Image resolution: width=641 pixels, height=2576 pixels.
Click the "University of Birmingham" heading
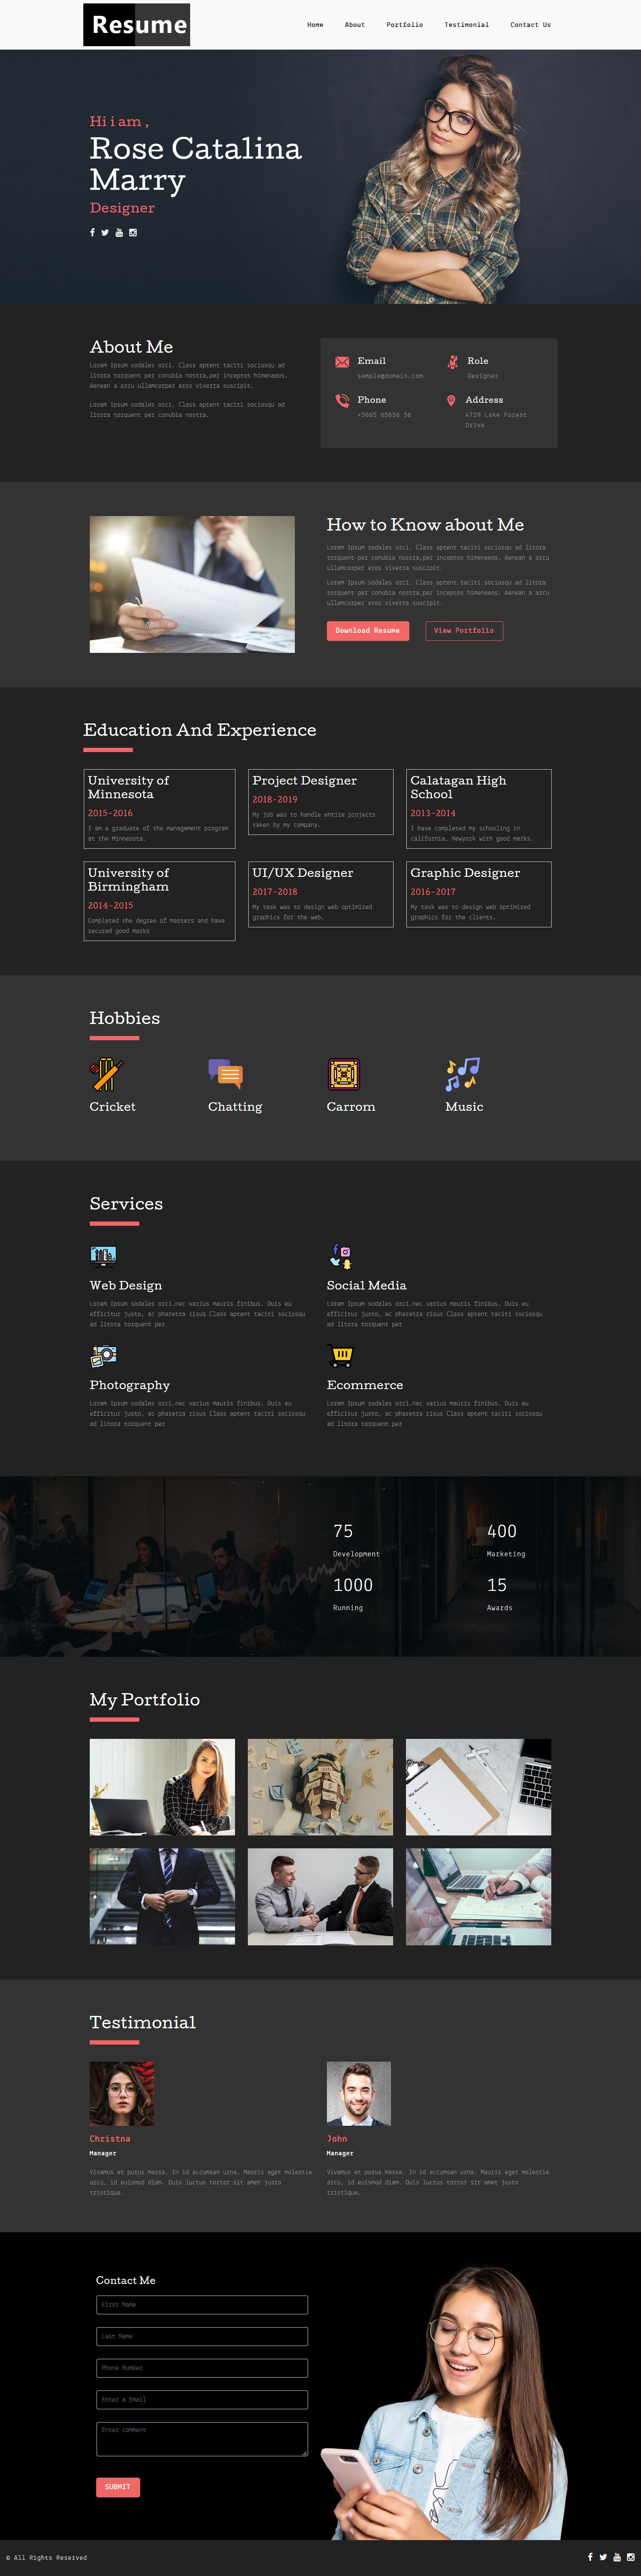(x=128, y=880)
